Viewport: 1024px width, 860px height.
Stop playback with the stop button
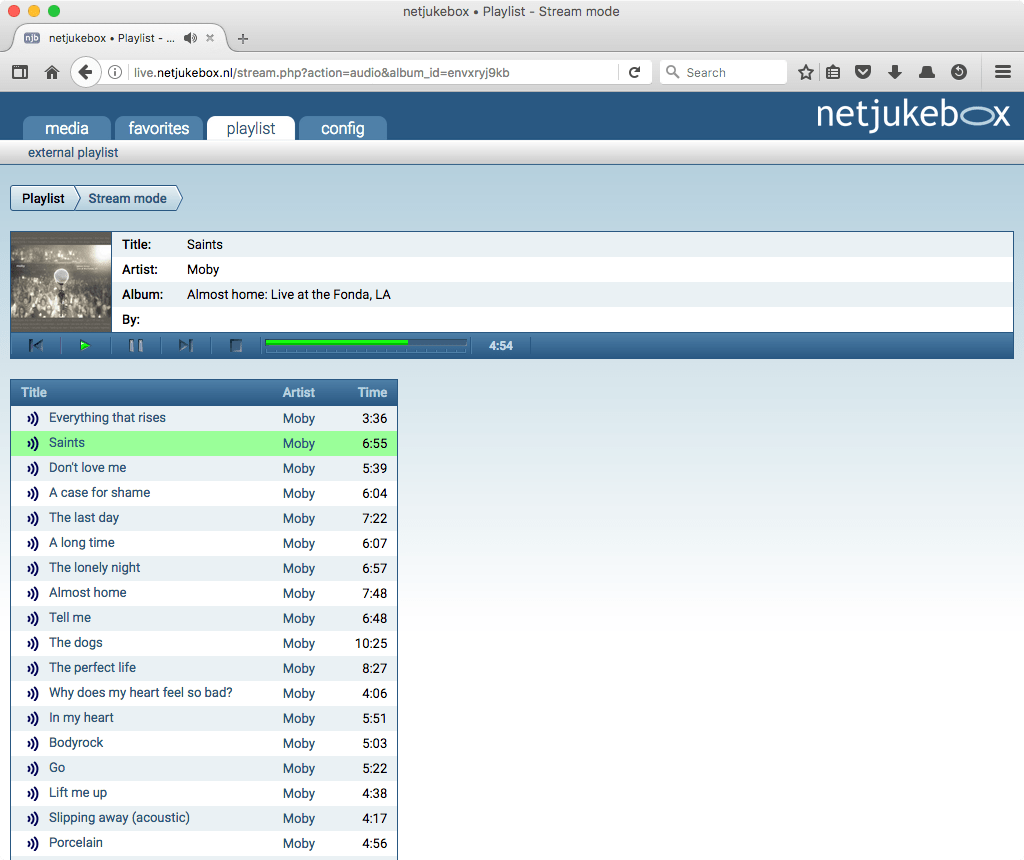tap(236, 346)
